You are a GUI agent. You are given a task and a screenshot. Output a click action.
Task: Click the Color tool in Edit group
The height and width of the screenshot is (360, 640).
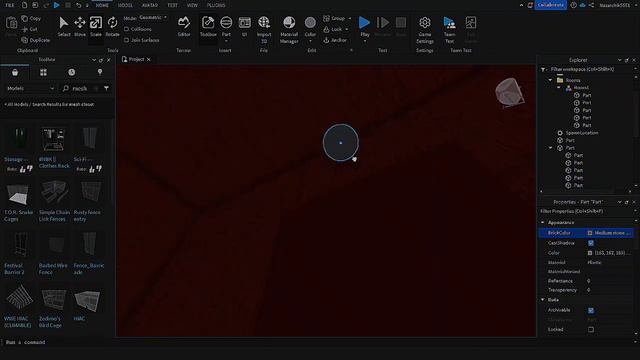pyautogui.click(x=310, y=27)
